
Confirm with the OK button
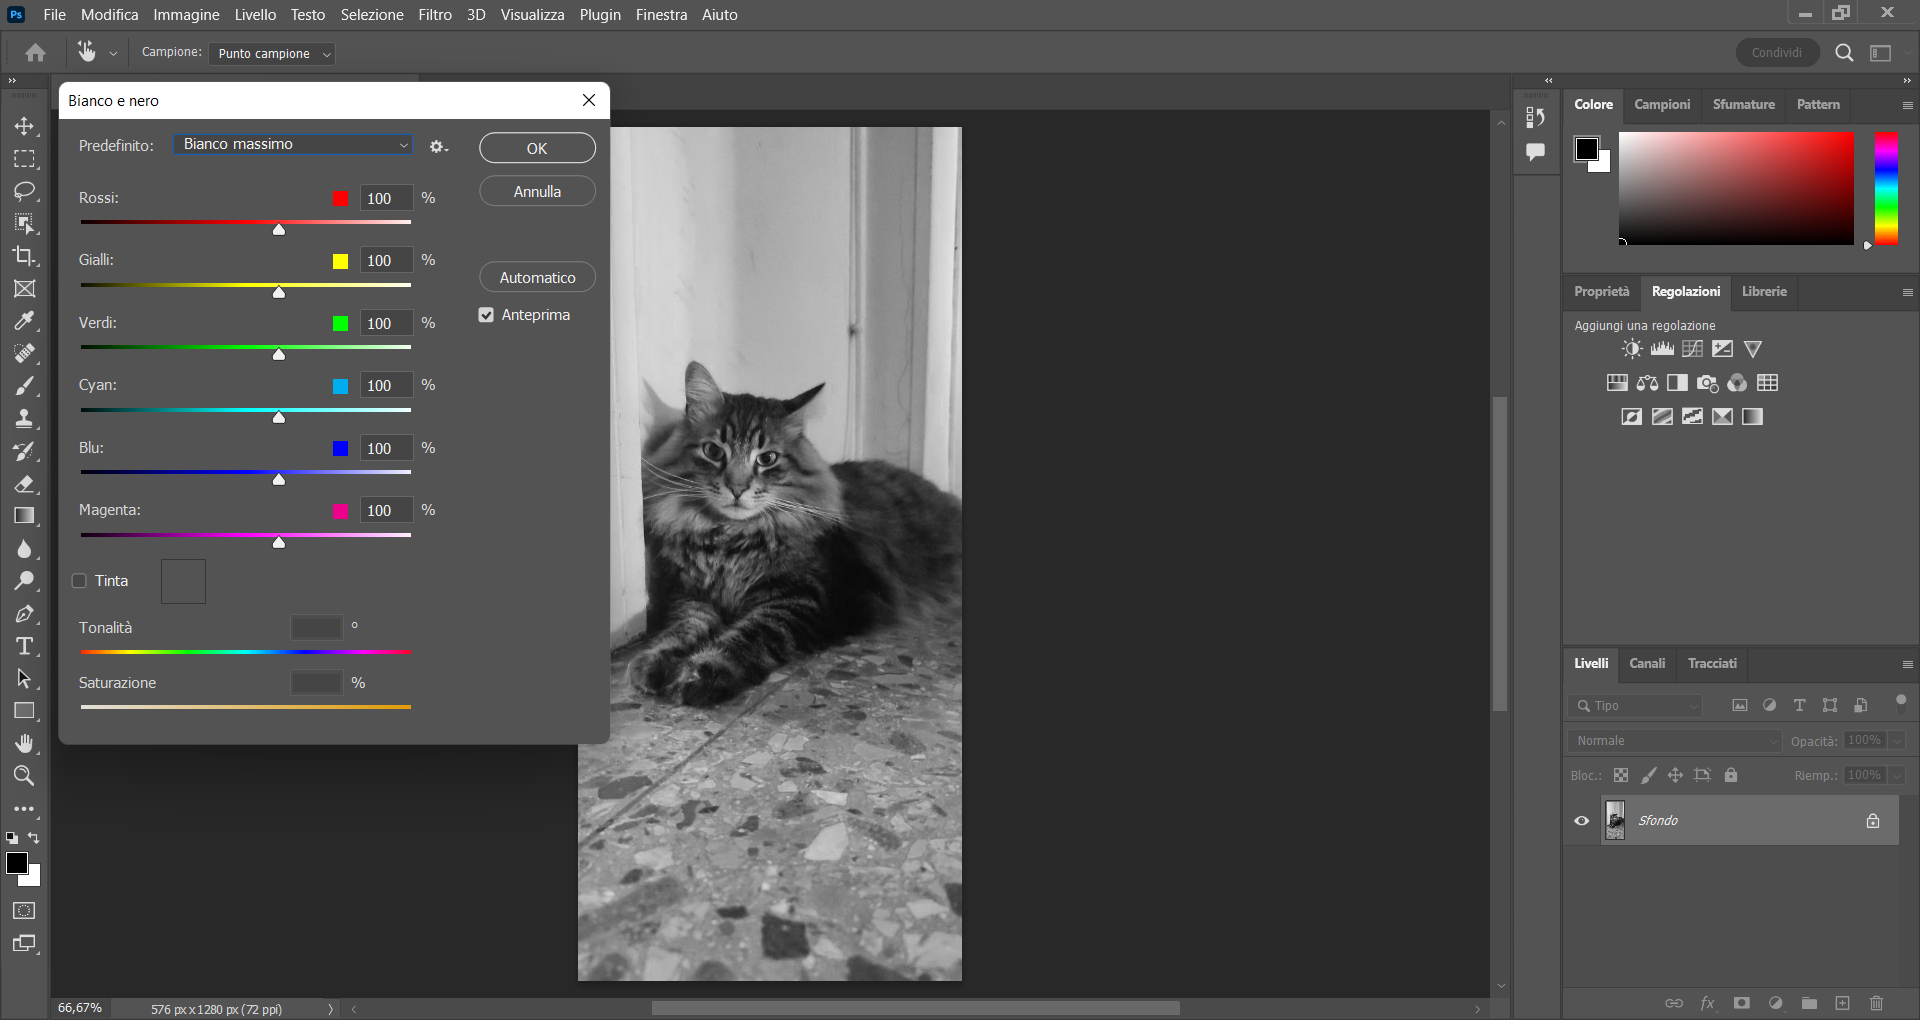tap(537, 147)
